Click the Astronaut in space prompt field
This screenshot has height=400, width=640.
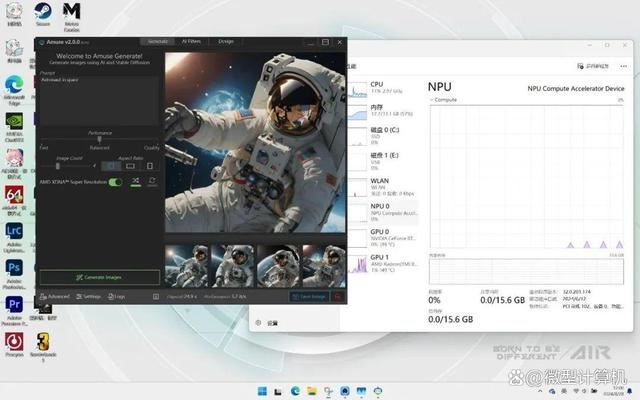pyautogui.click(x=98, y=100)
